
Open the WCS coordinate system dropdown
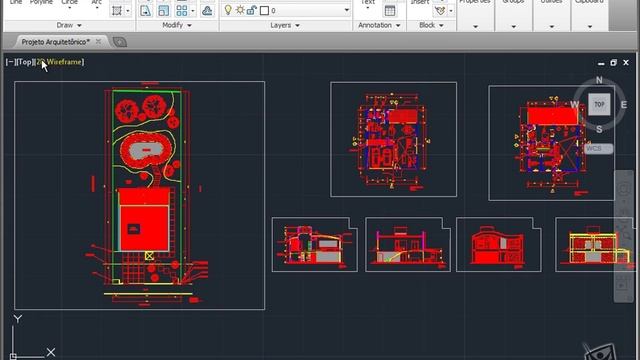[x=599, y=149]
